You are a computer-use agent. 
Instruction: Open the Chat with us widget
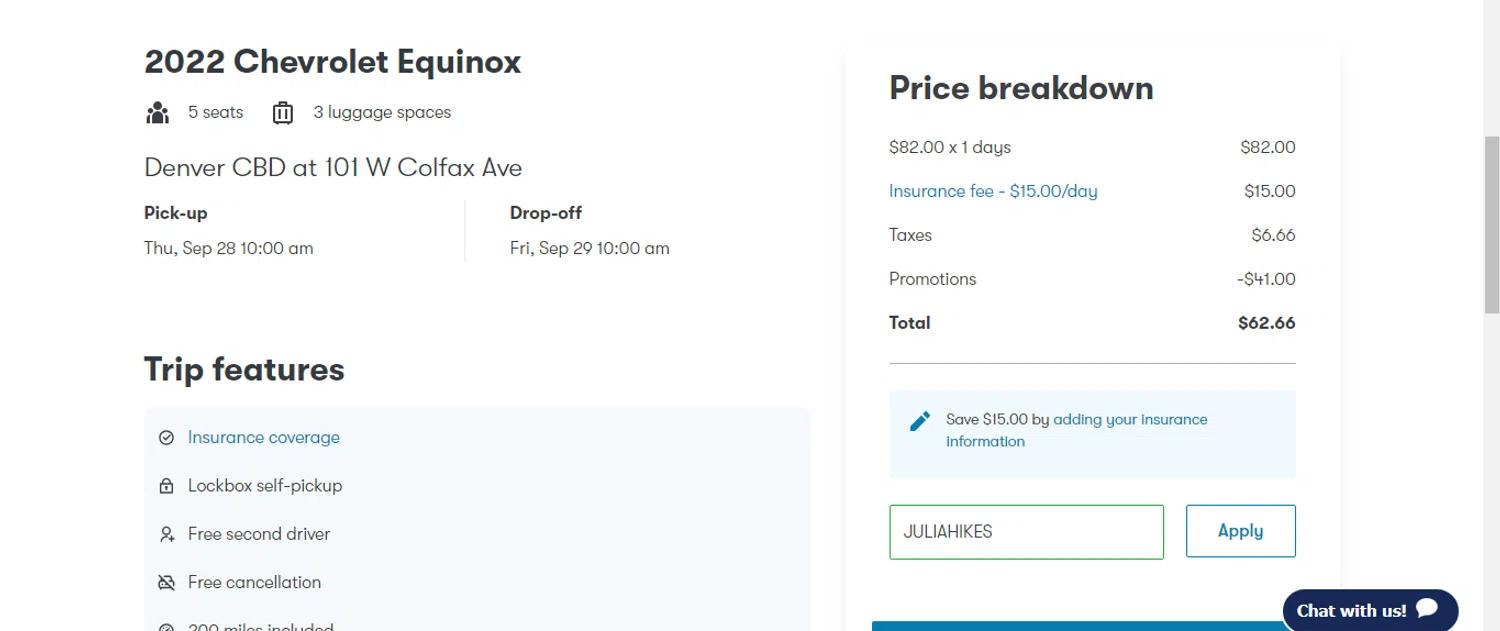click(x=1351, y=610)
